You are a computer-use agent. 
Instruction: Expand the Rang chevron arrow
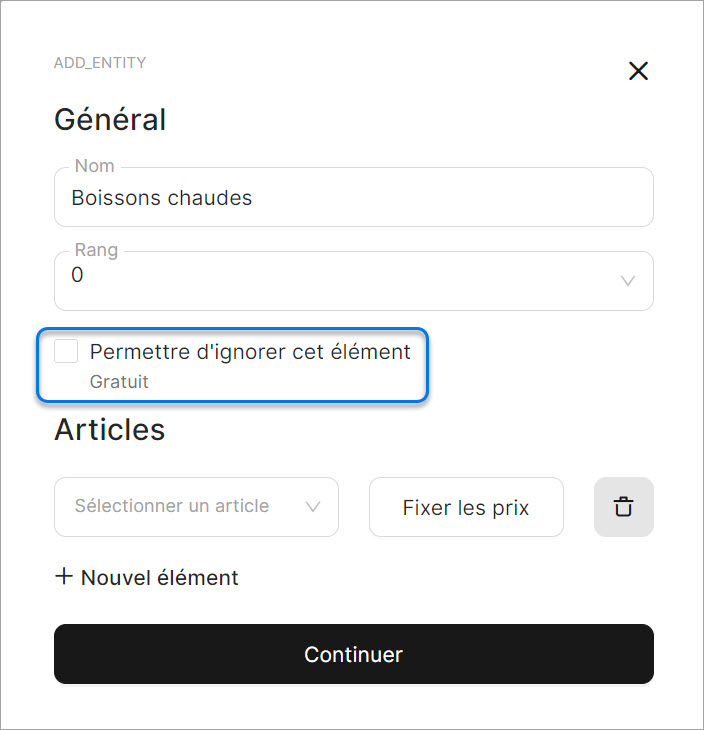coord(628,281)
